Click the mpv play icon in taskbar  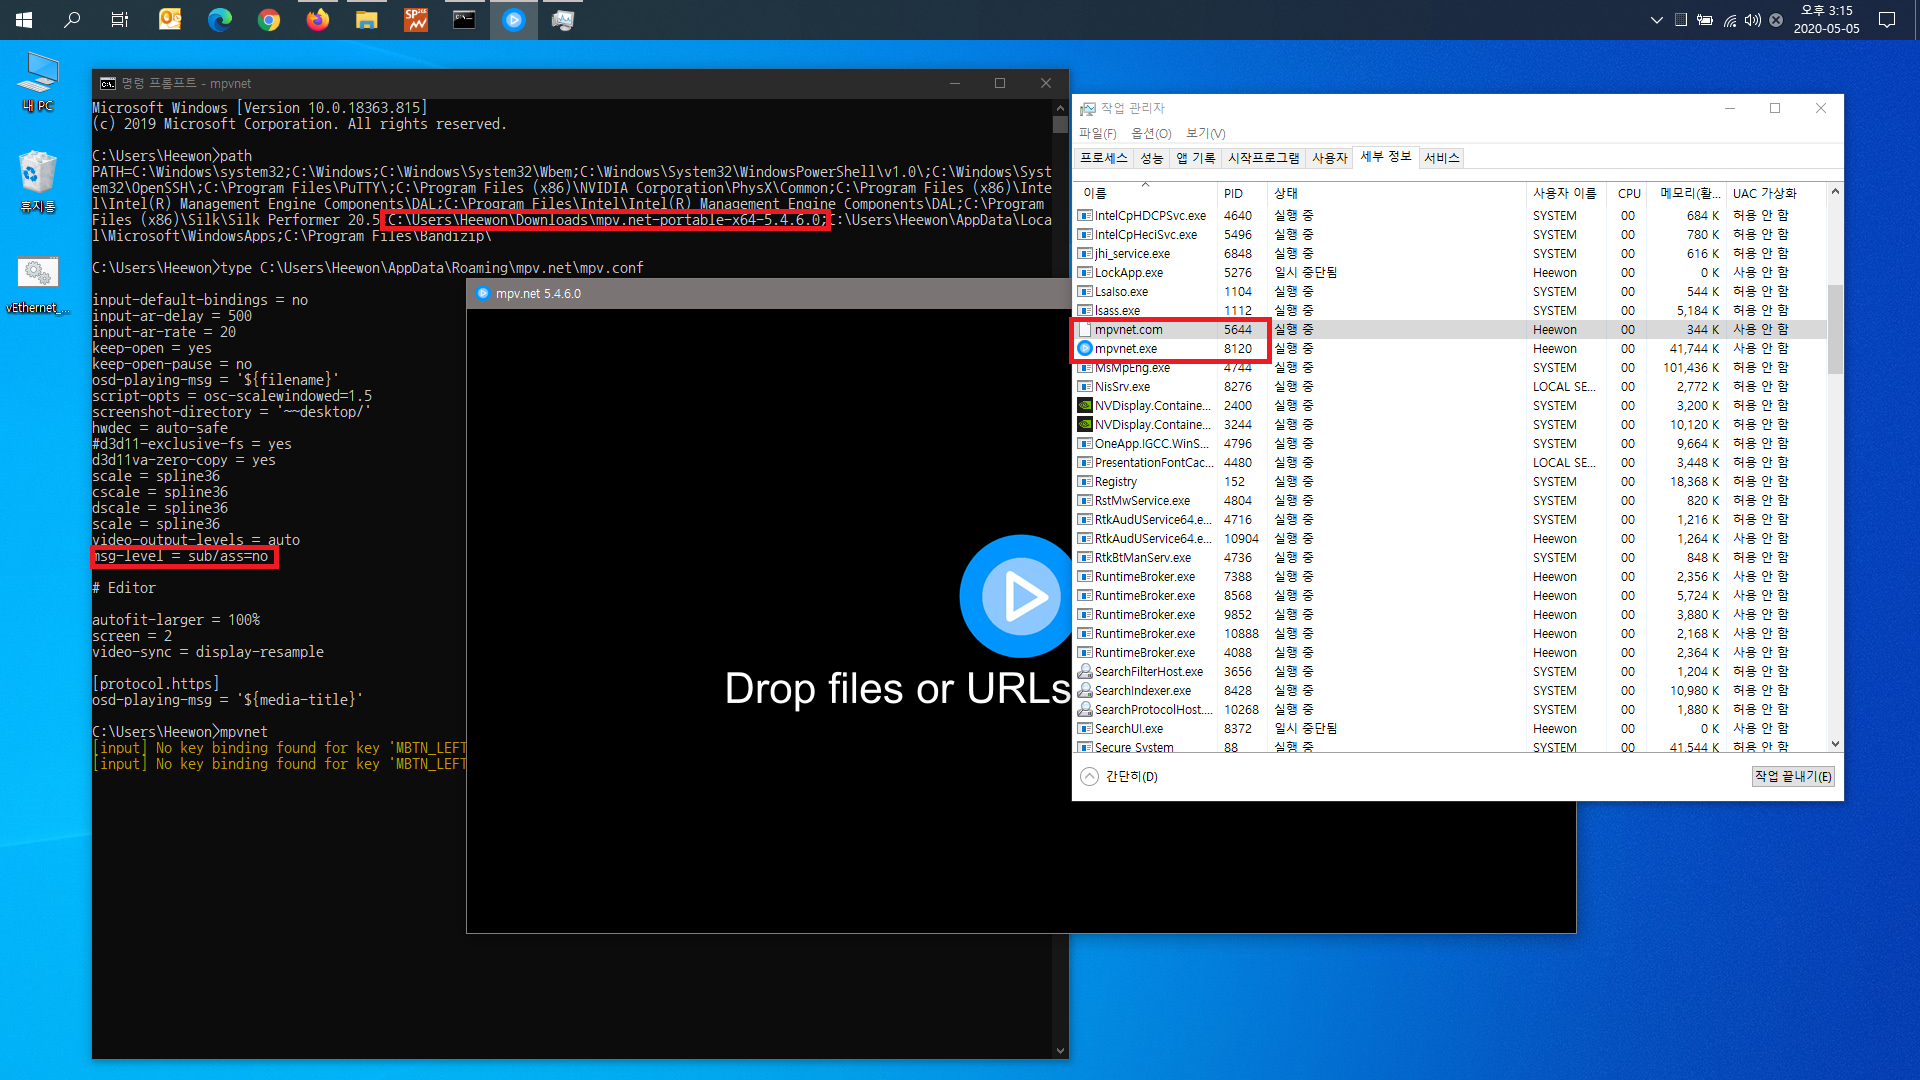pos(513,20)
